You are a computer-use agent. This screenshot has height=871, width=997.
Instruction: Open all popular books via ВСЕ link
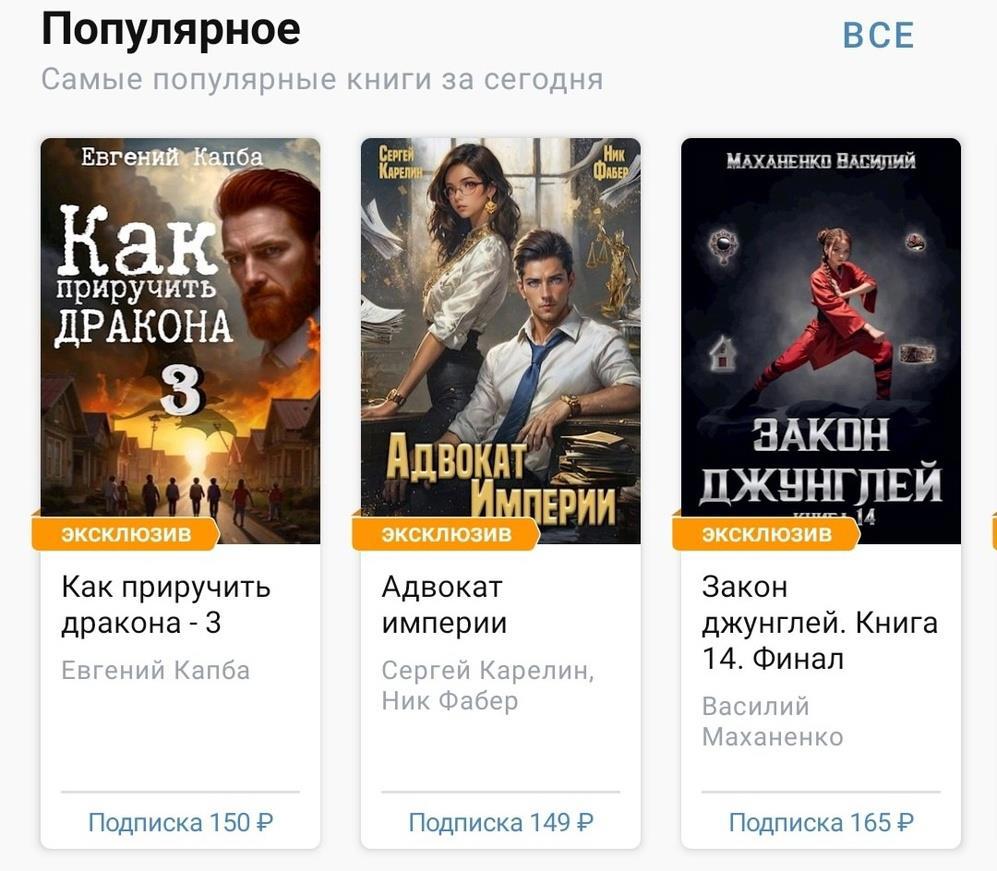point(878,35)
